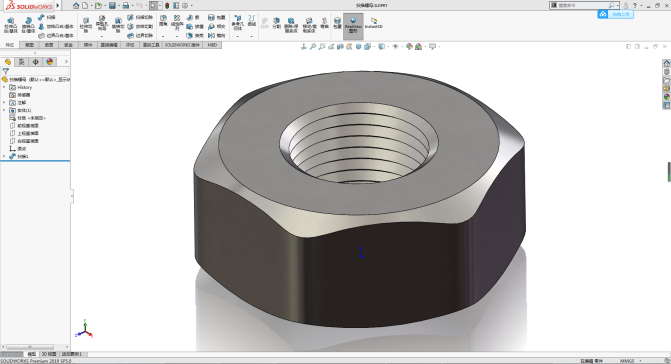
Task: Click the 3D 视图 tab at the bottom
Action: (49, 354)
